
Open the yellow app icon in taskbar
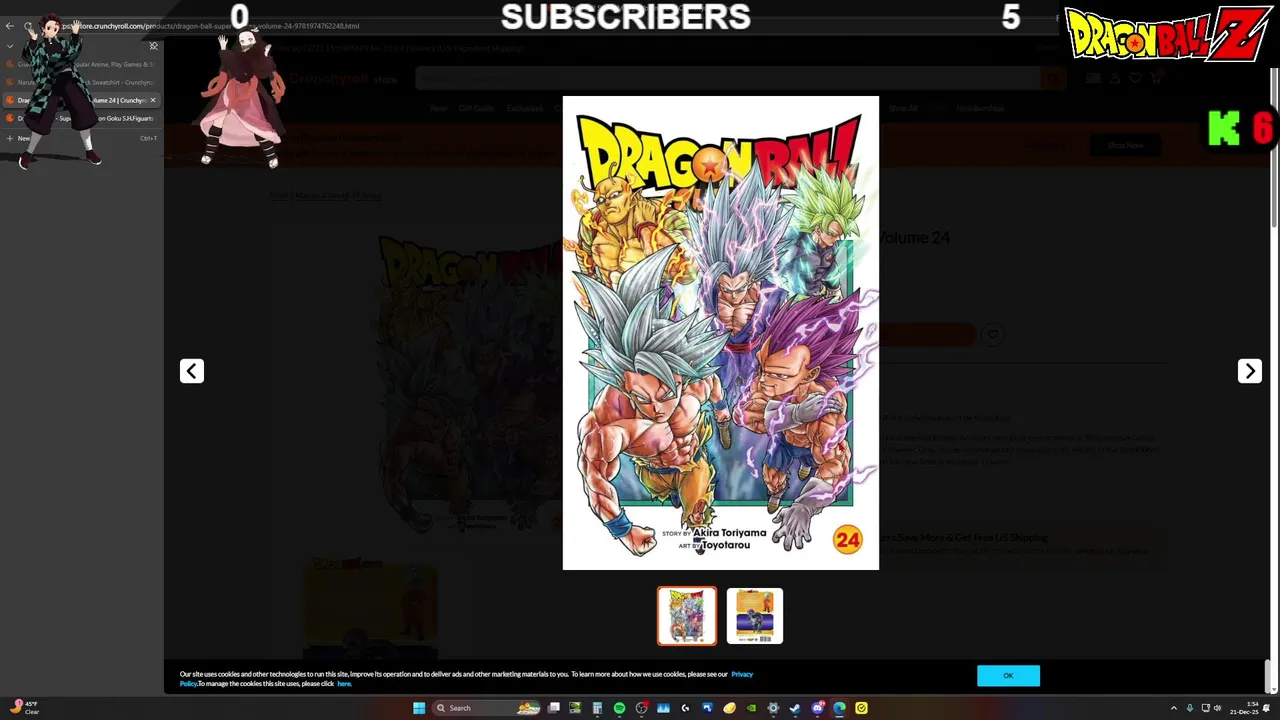coord(861,708)
